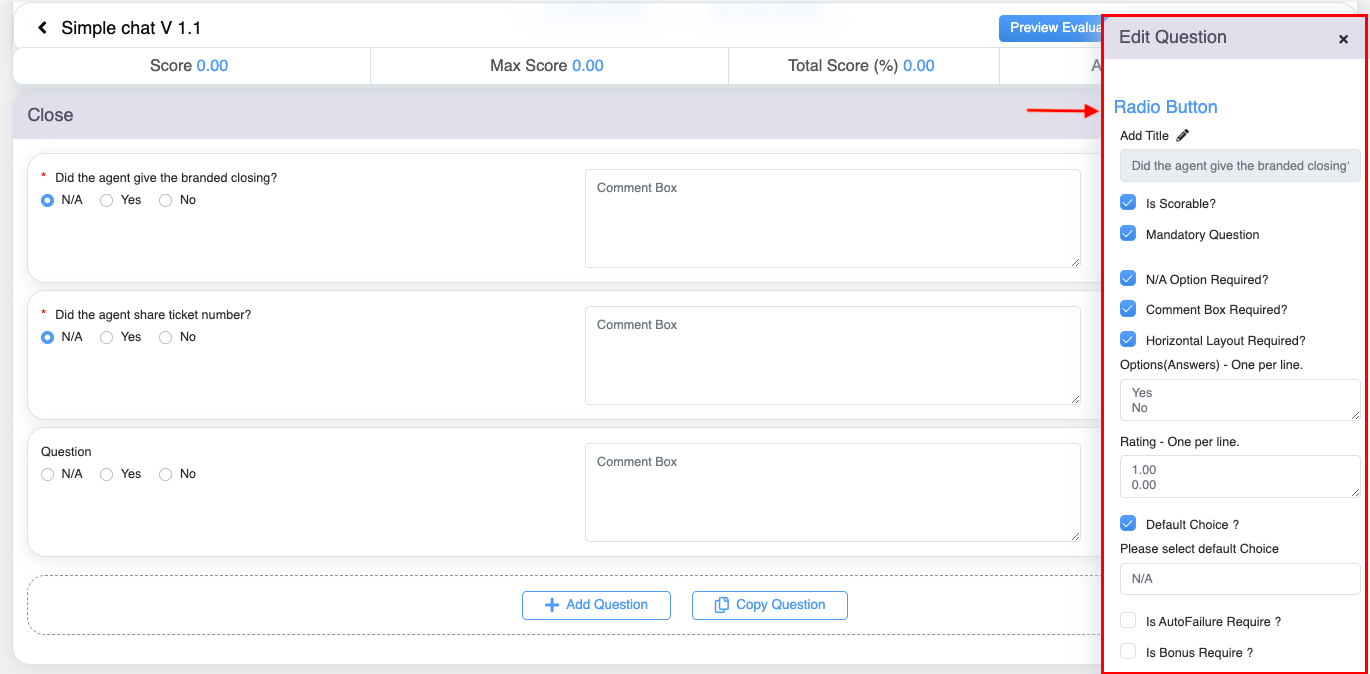Click the Options(Answers) text area
The image size is (1370, 674).
click(1239, 400)
